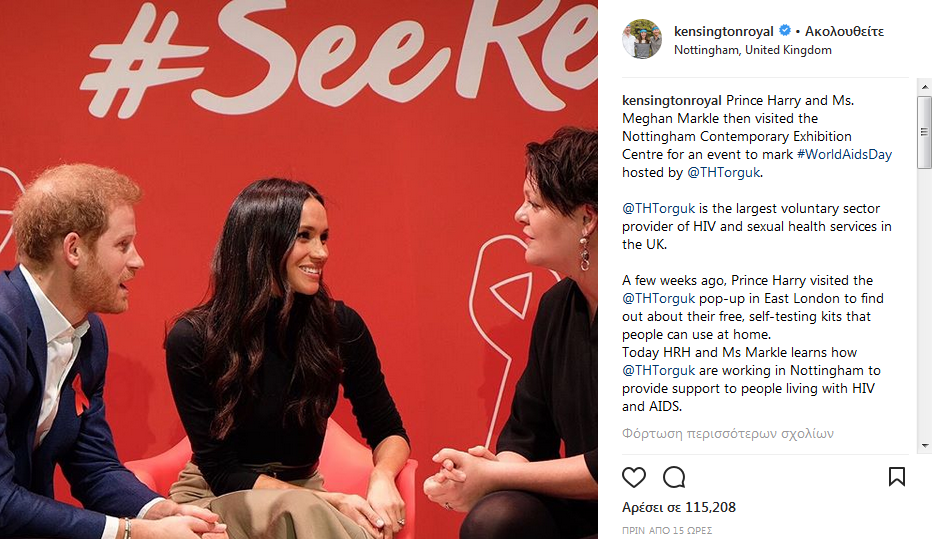Image resolution: width=932 pixels, height=539 pixels.
Task: Open kensingtonroyal profile picture
Action: coord(642,39)
